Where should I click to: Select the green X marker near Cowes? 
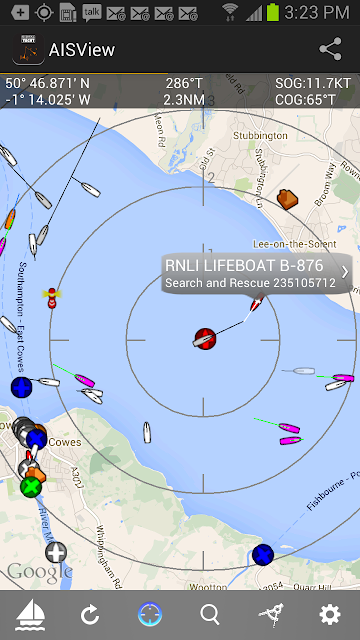pos(31,487)
